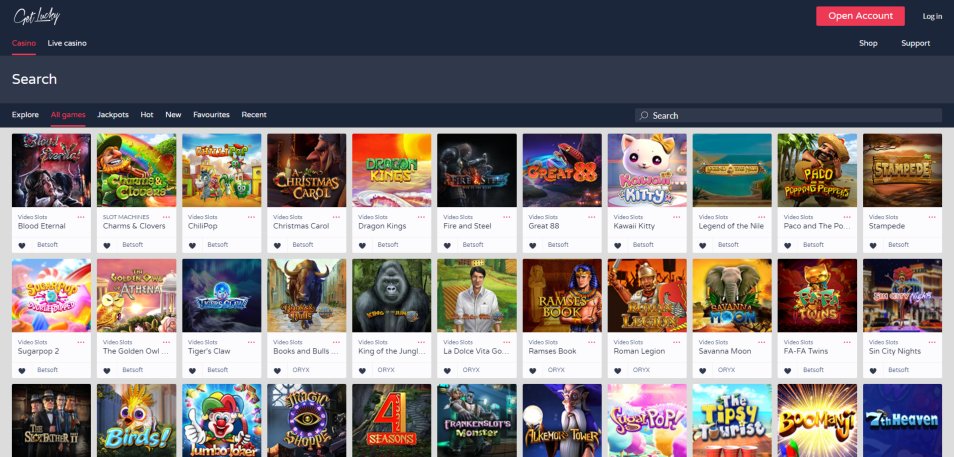Screen dimensions: 954x457
Task: Toggle the Stampede favourite heart
Action: click(874, 245)
